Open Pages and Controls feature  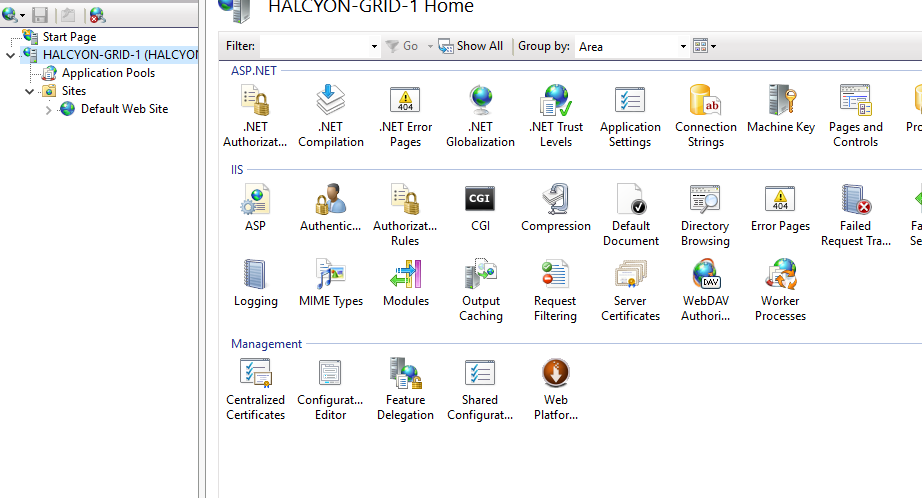(856, 116)
